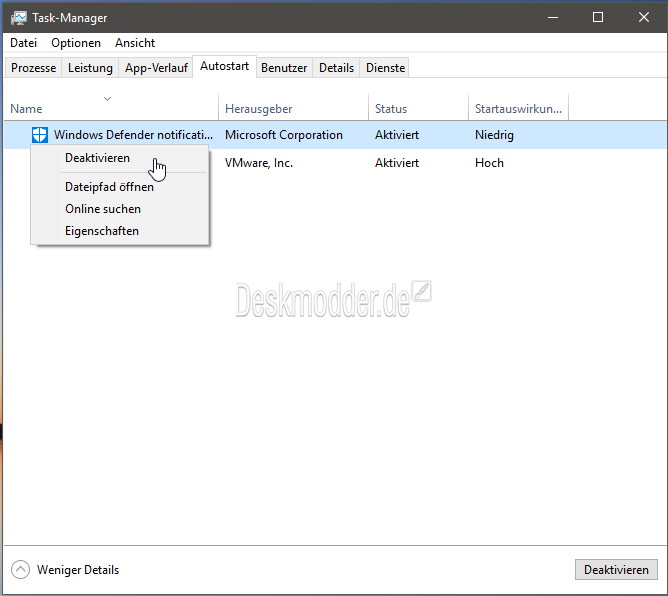Sort by the Name column header
668x596 pixels.
coord(111,107)
